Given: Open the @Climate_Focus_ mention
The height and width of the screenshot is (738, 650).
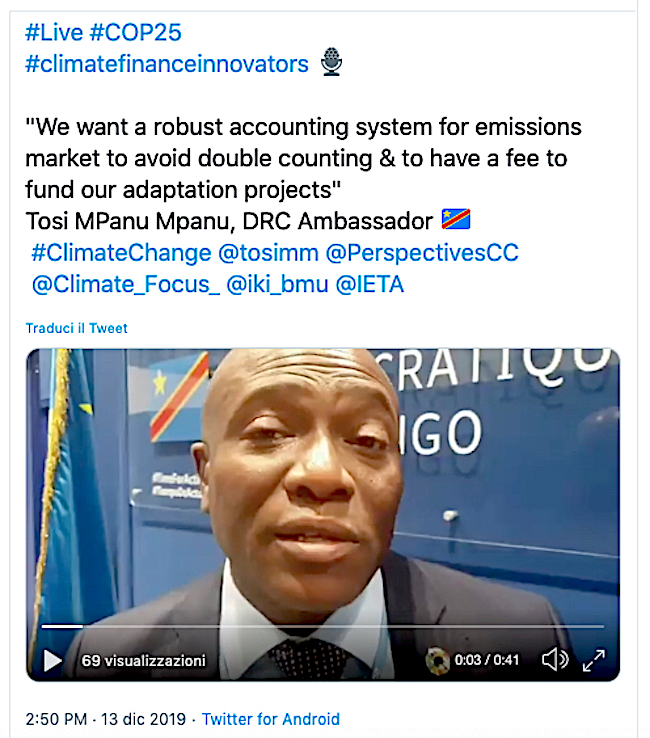Looking at the screenshot, I should pos(125,285).
